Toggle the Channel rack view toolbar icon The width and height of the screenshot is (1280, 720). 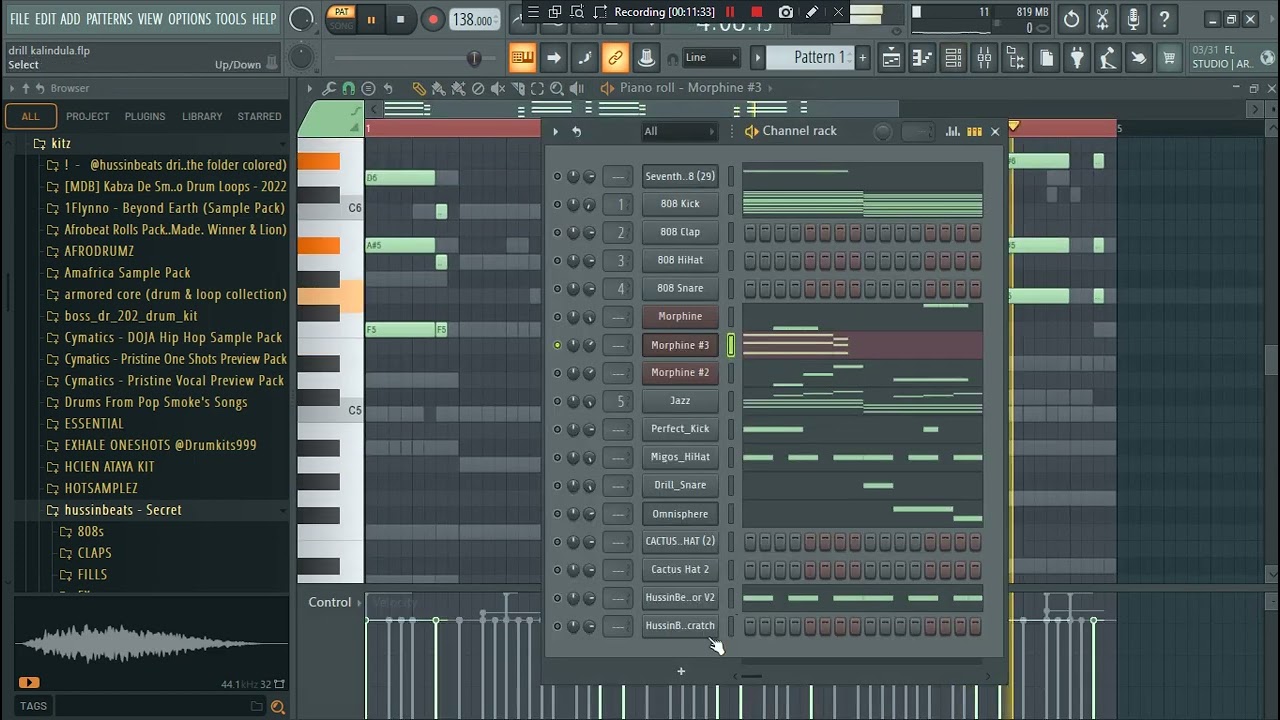953,58
